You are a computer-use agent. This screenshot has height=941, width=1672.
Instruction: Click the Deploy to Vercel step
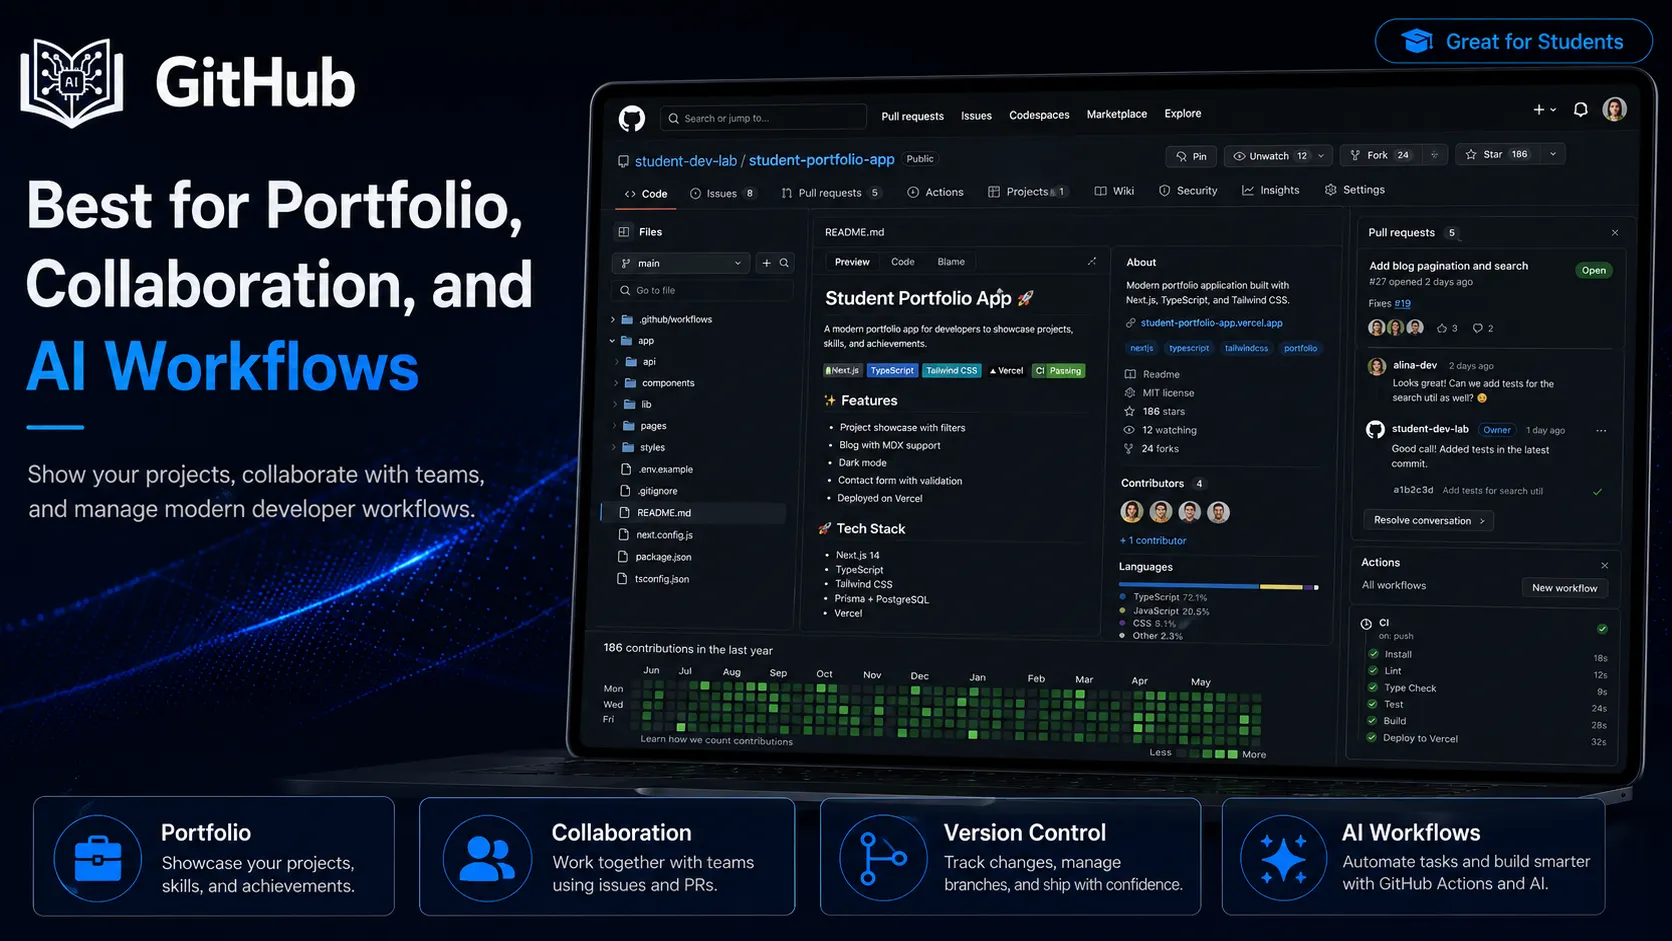click(1420, 739)
